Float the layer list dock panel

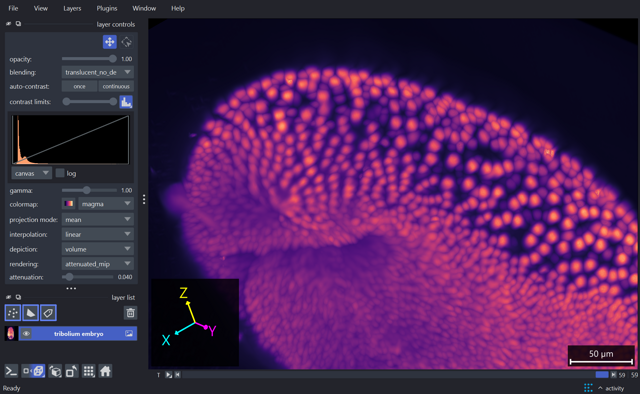pos(18,297)
